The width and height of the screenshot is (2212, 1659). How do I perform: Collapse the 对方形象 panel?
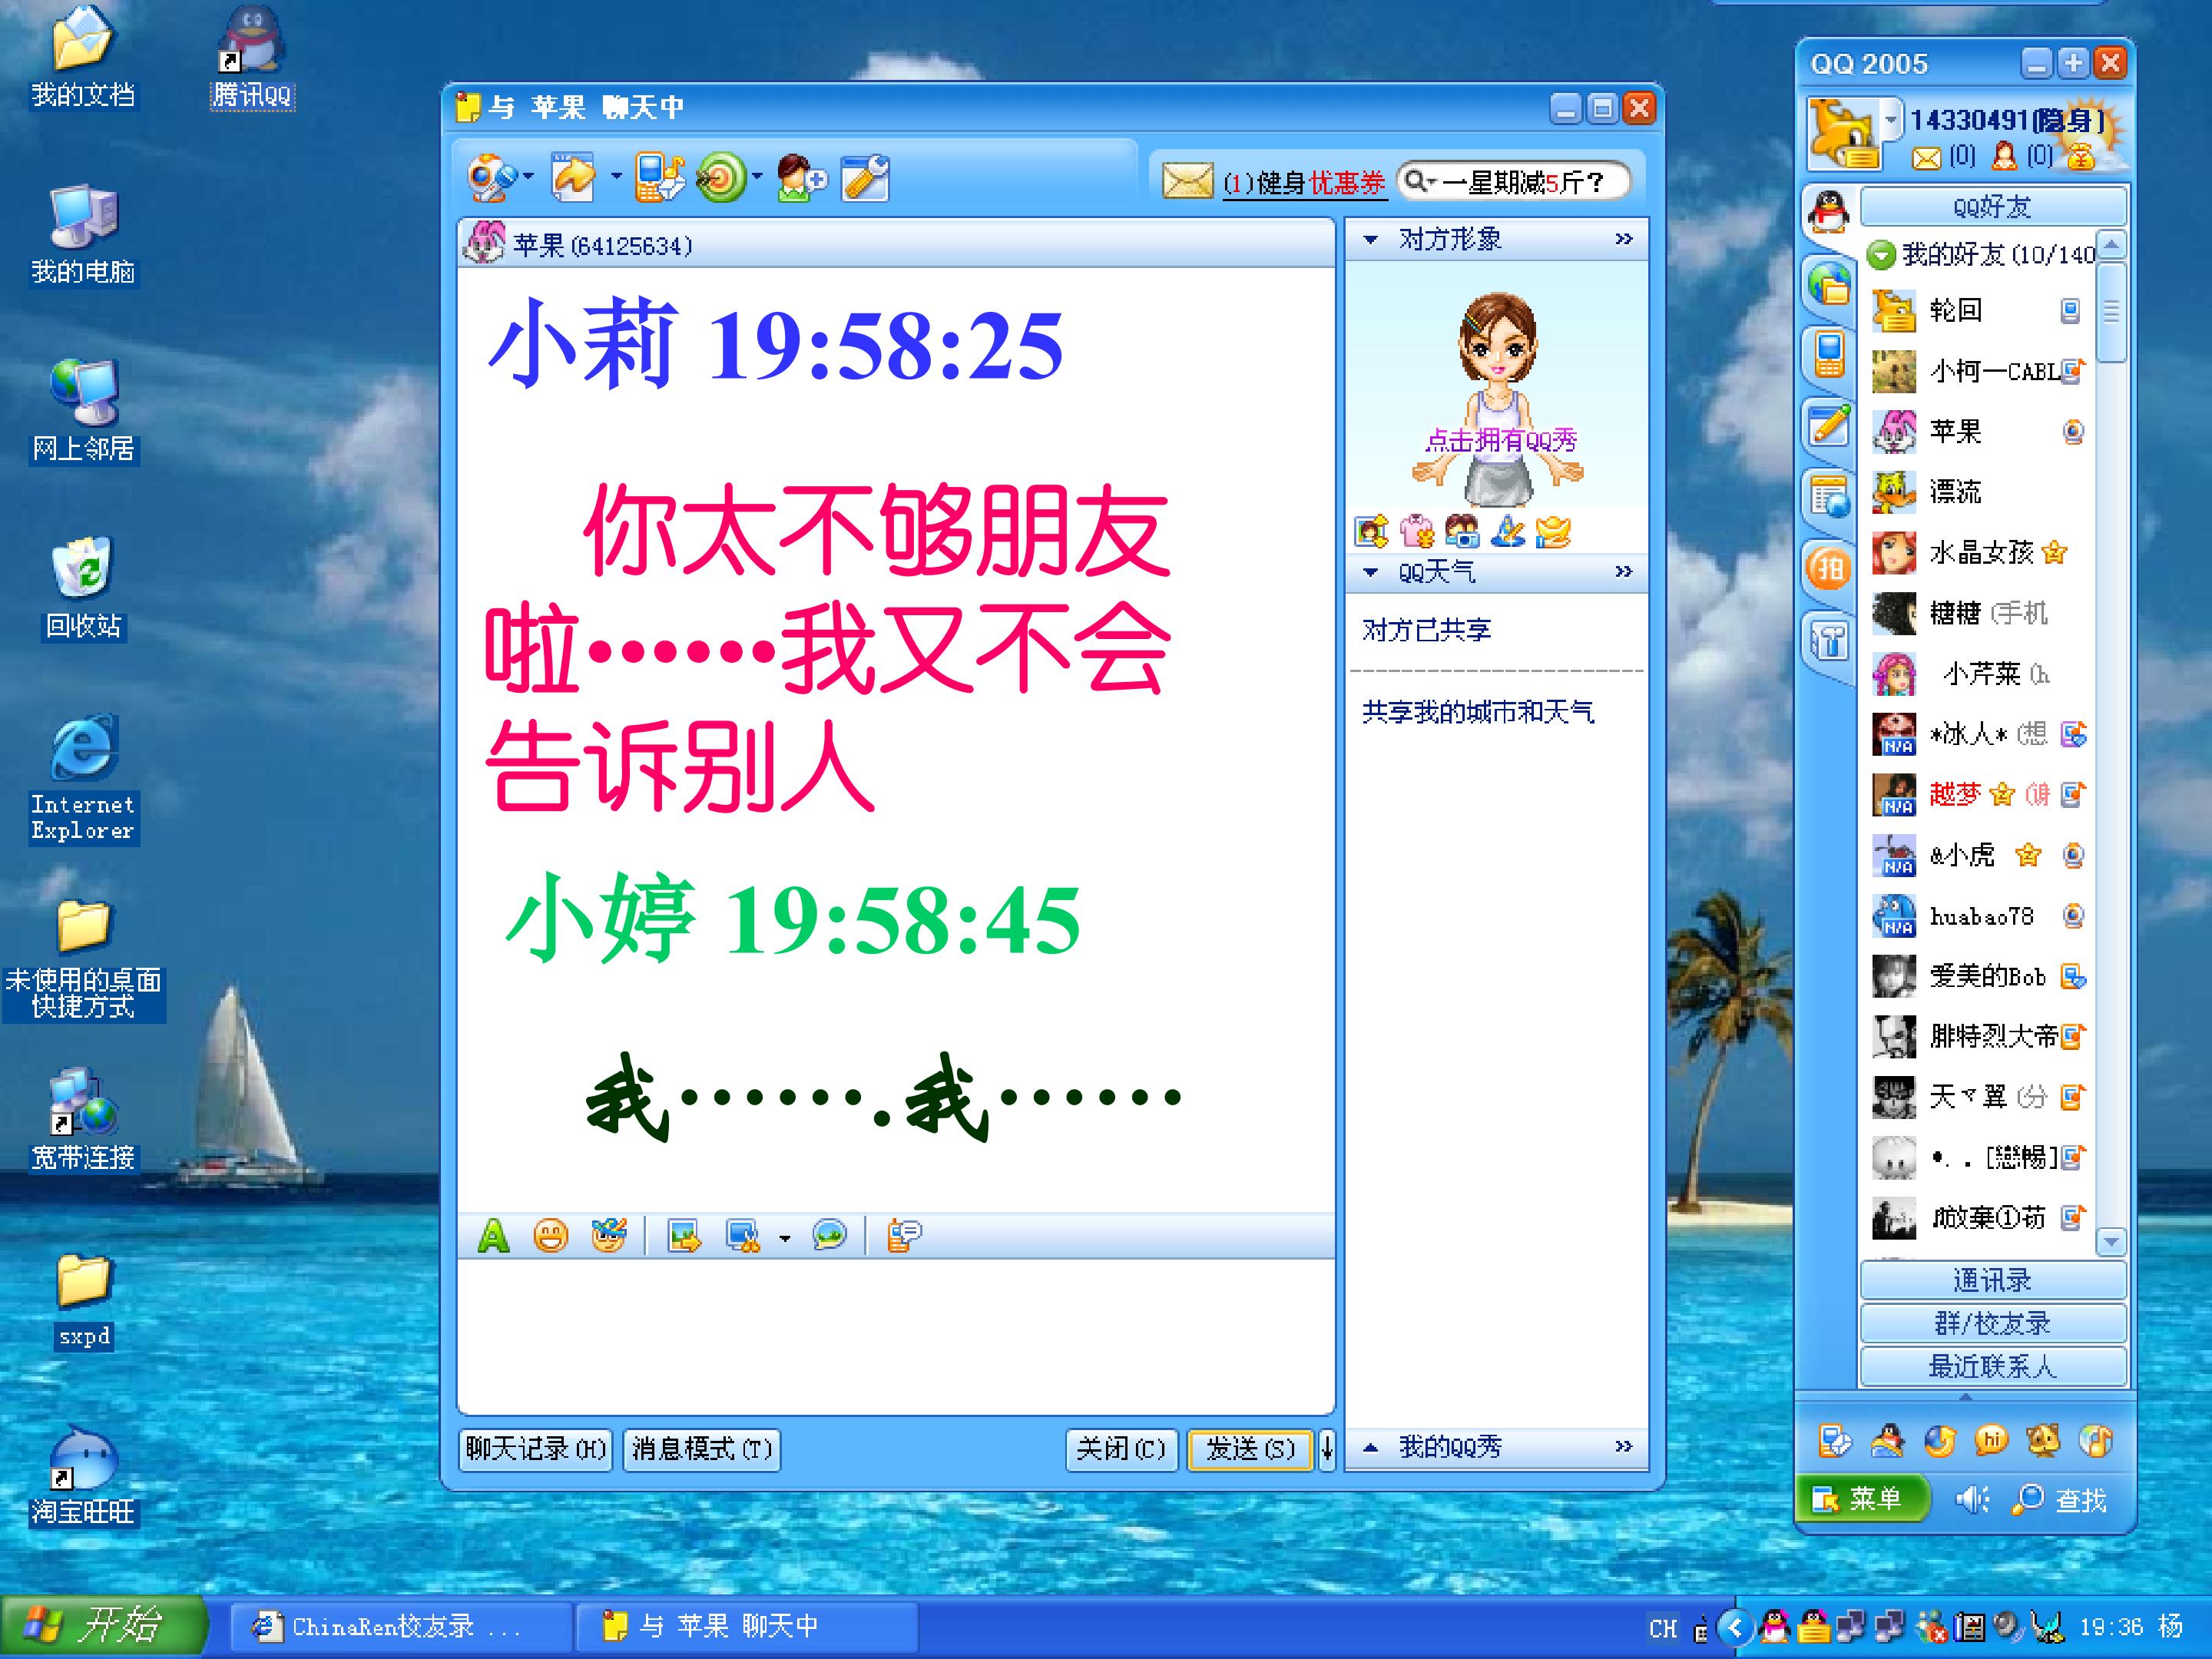coord(1371,240)
